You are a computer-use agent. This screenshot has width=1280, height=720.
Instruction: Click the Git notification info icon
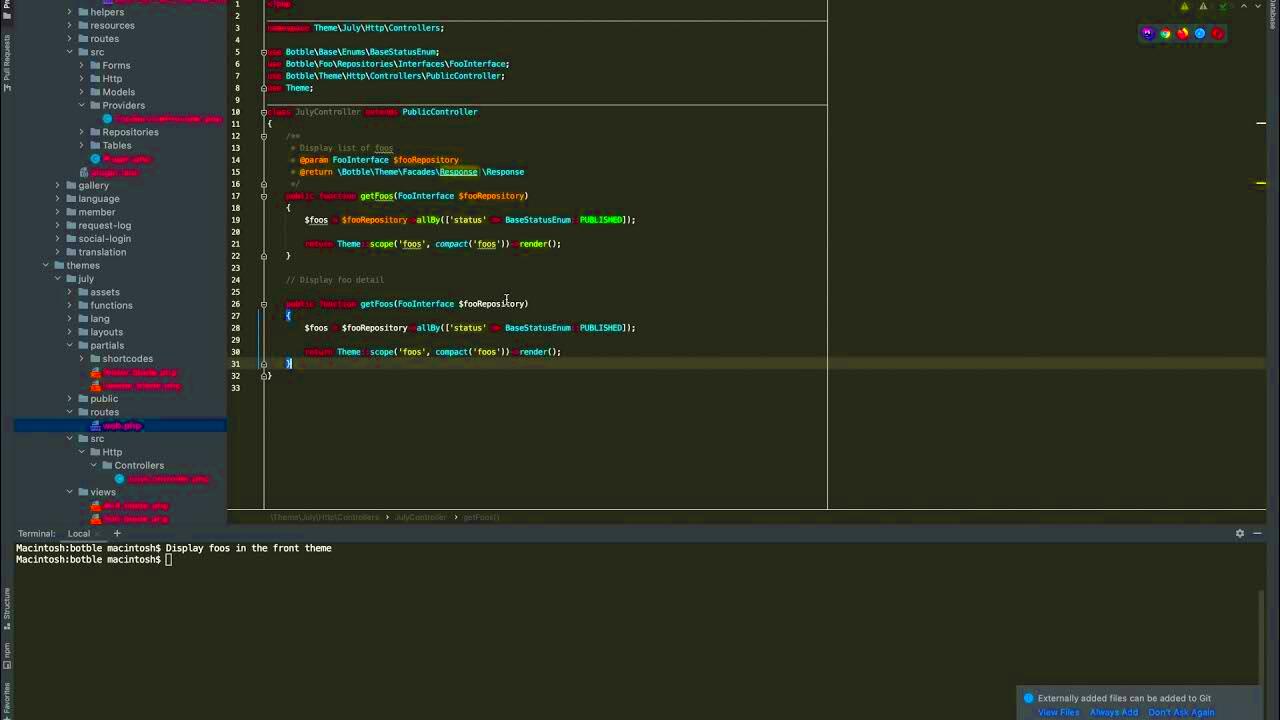pyautogui.click(x=1028, y=698)
